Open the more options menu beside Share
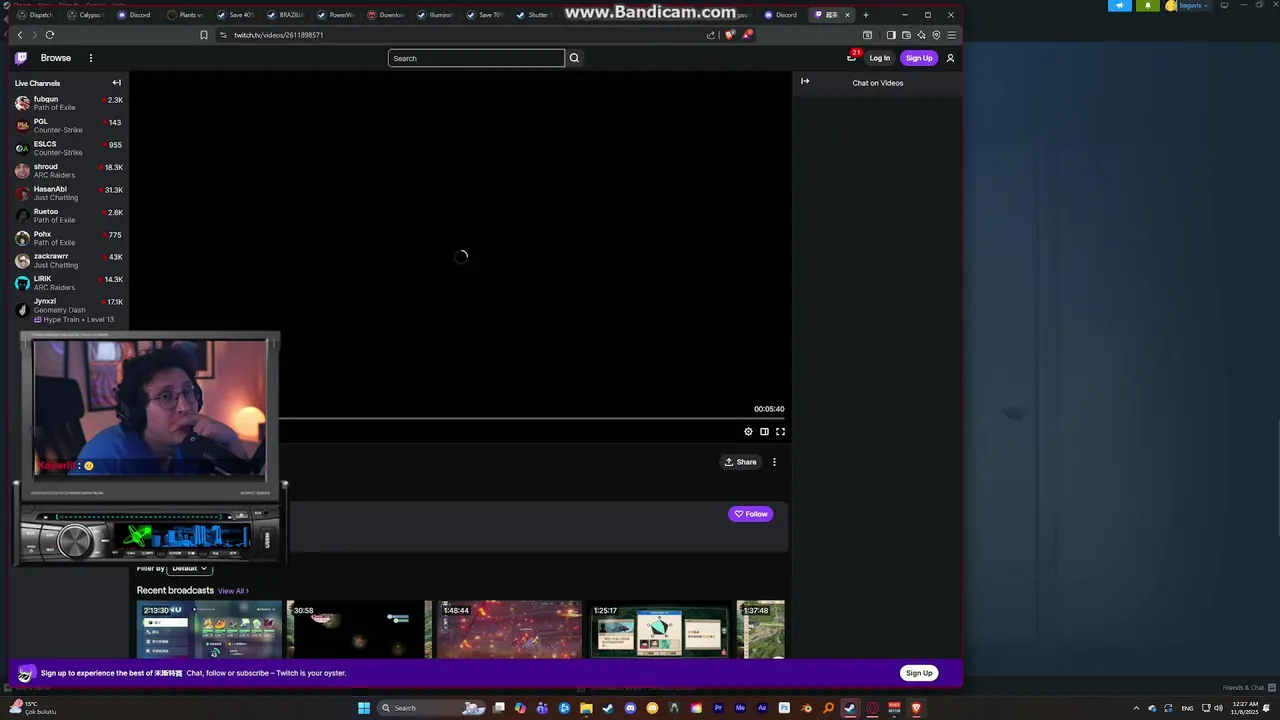The height and width of the screenshot is (720, 1280). pyautogui.click(x=774, y=462)
